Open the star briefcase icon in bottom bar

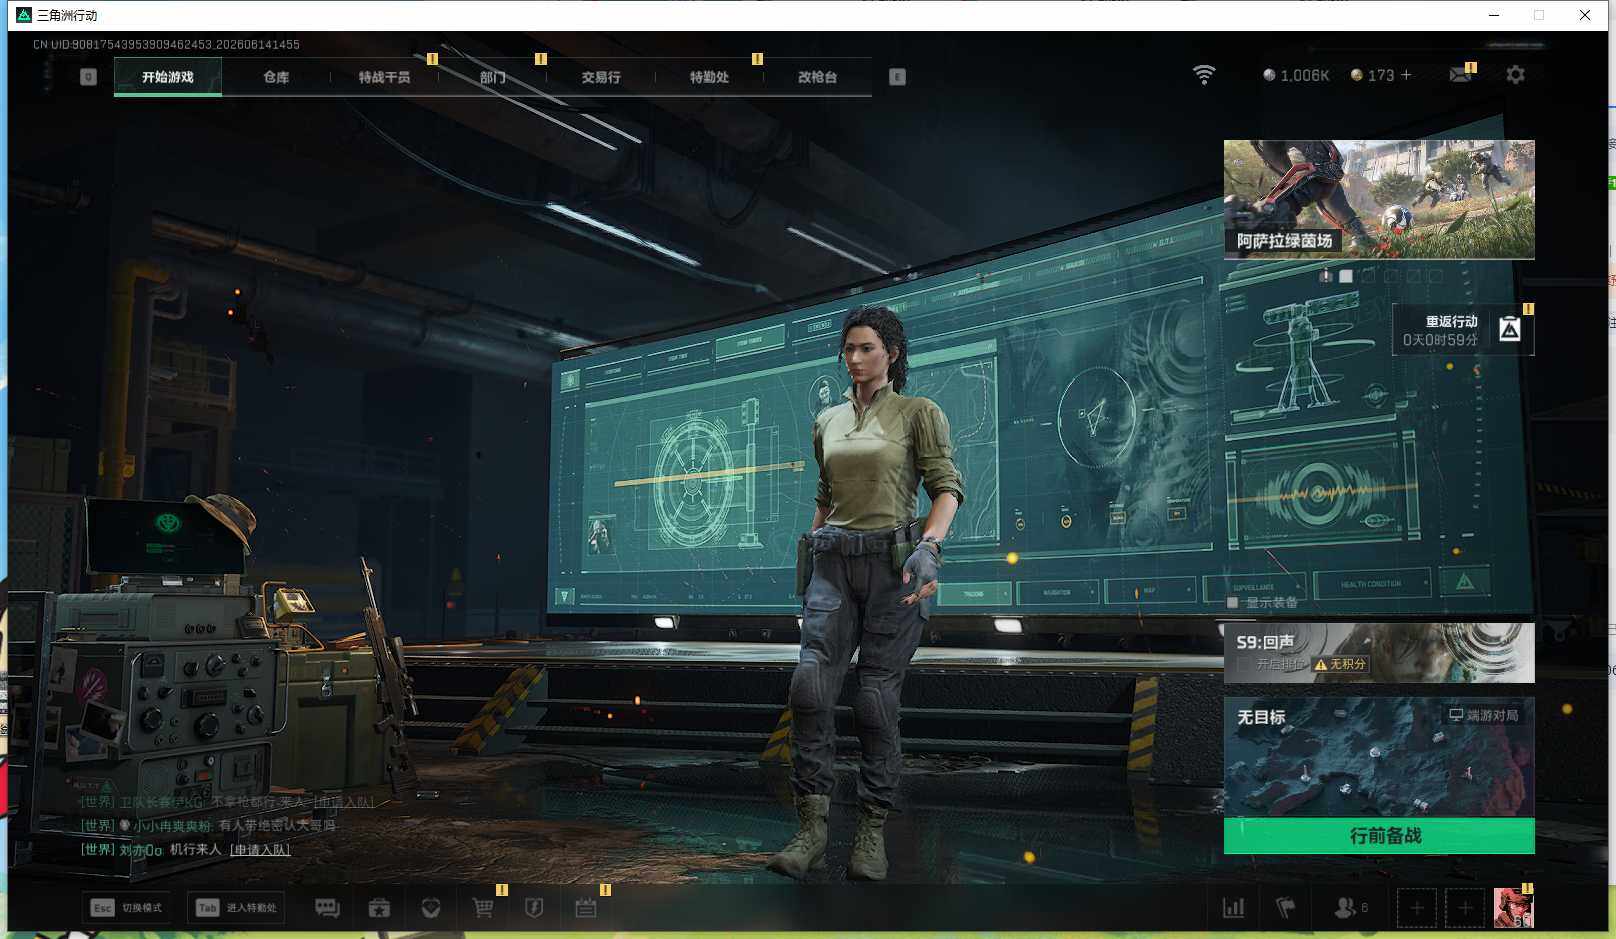tap(379, 908)
